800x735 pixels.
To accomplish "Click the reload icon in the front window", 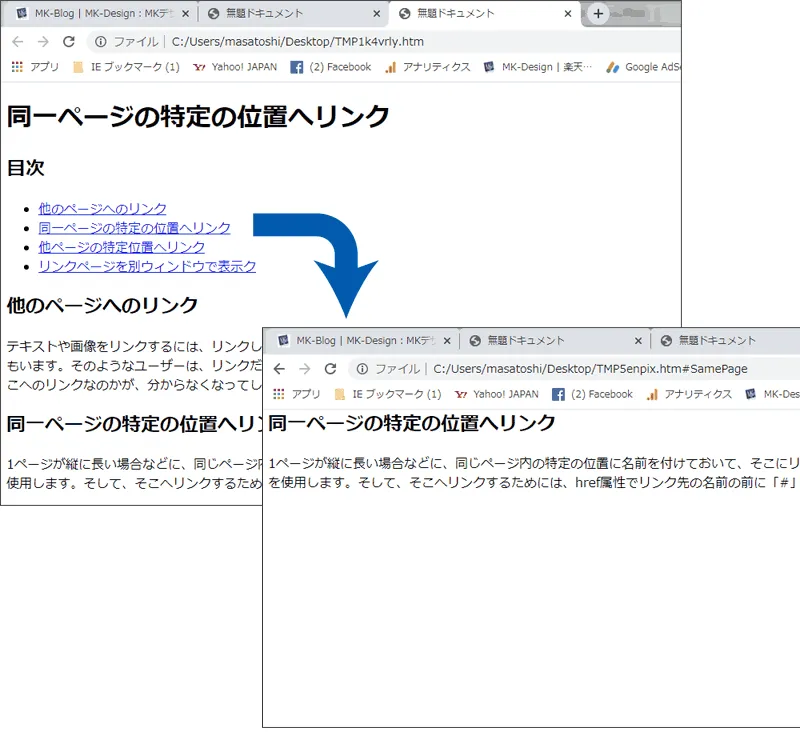I will 330,368.
